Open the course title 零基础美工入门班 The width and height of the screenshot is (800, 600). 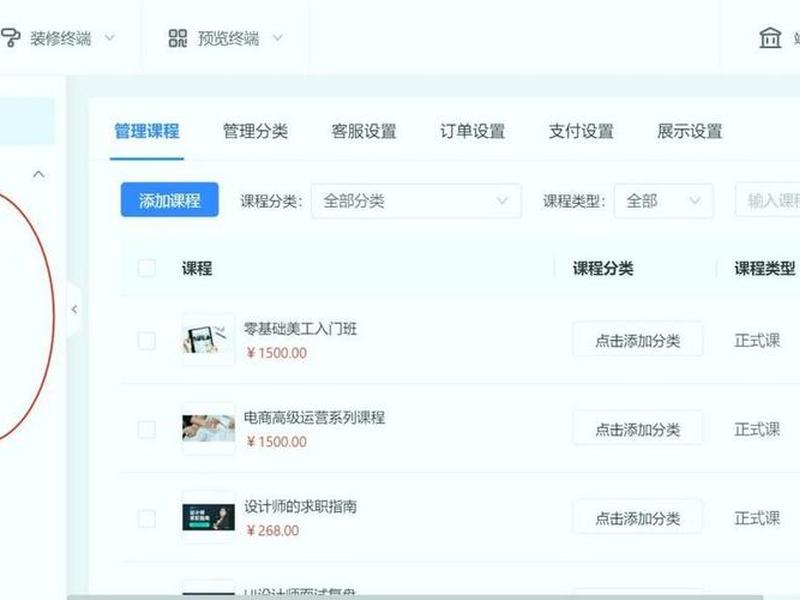300,329
